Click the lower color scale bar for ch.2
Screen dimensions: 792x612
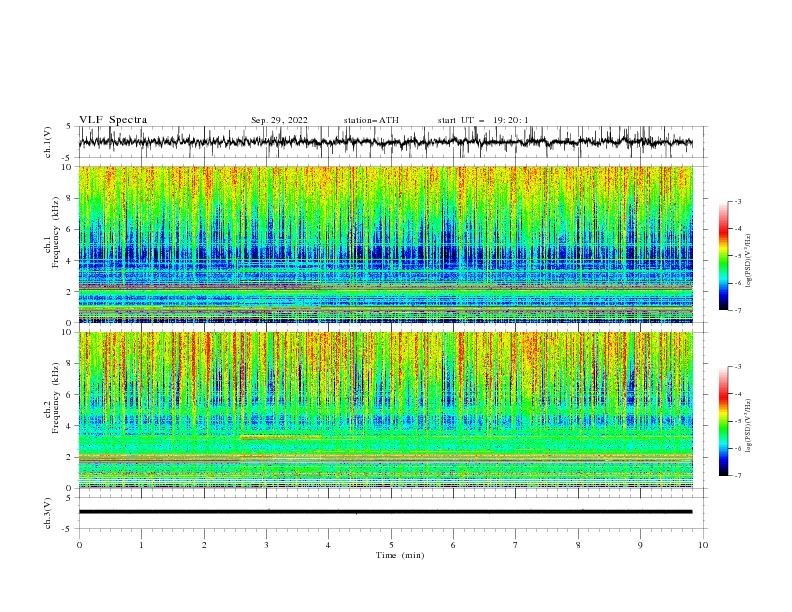(x=723, y=421)
